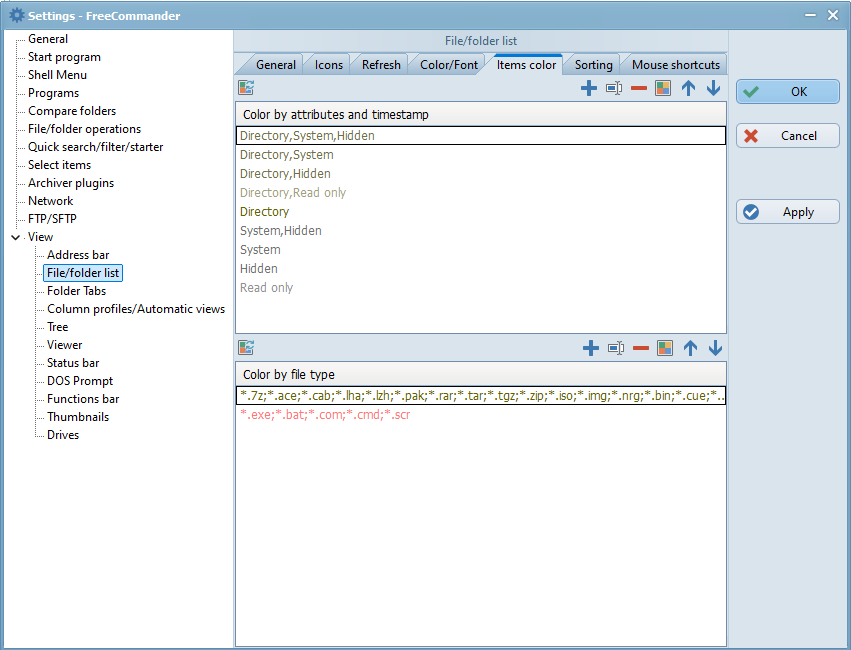This screenshot has width=851, height=650.
Task: Select the Directory,Hidden rule row
Action: (x=481, y=174)
